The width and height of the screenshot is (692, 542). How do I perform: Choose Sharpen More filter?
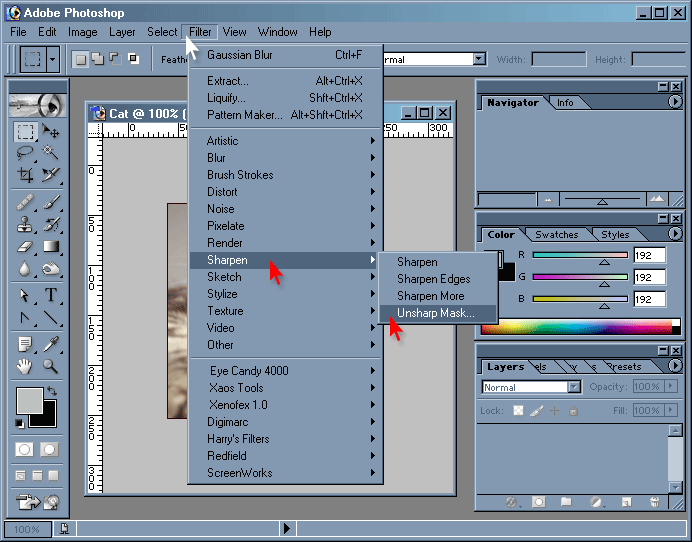438,296
